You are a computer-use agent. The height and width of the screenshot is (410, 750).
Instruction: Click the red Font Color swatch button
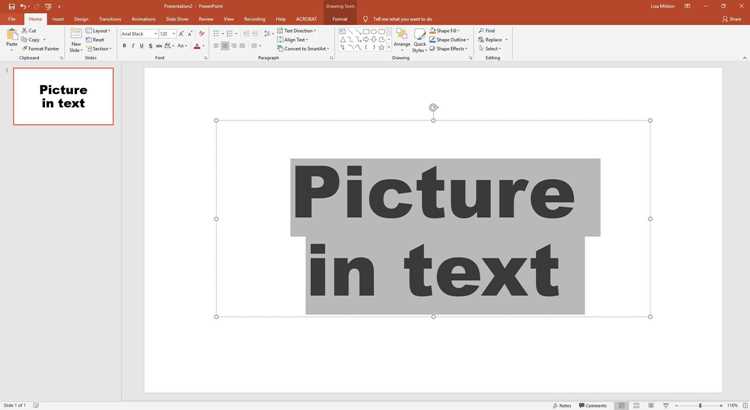[197, 46]
